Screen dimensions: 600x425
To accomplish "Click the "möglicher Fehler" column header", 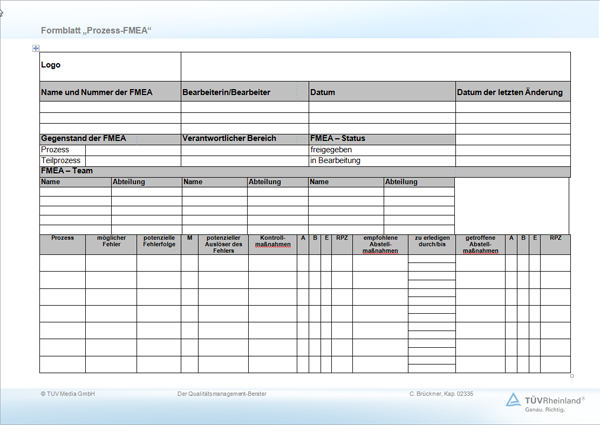I will [111, 241].
